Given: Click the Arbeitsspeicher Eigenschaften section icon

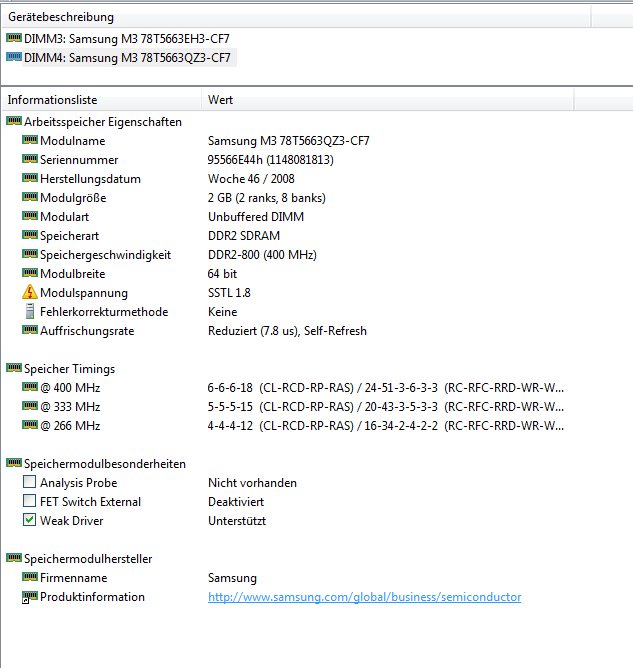Looking at the screenshot, I should coord(14,121).
